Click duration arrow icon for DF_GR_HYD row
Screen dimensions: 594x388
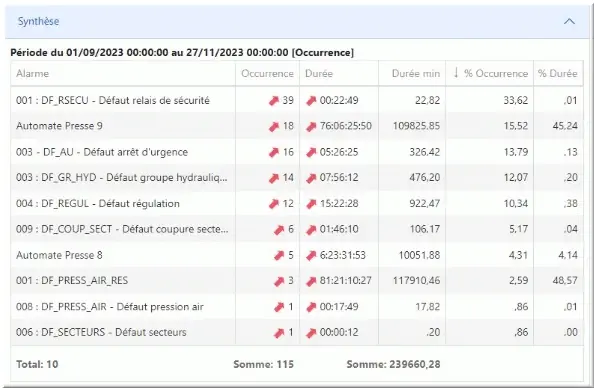(311, 178)
